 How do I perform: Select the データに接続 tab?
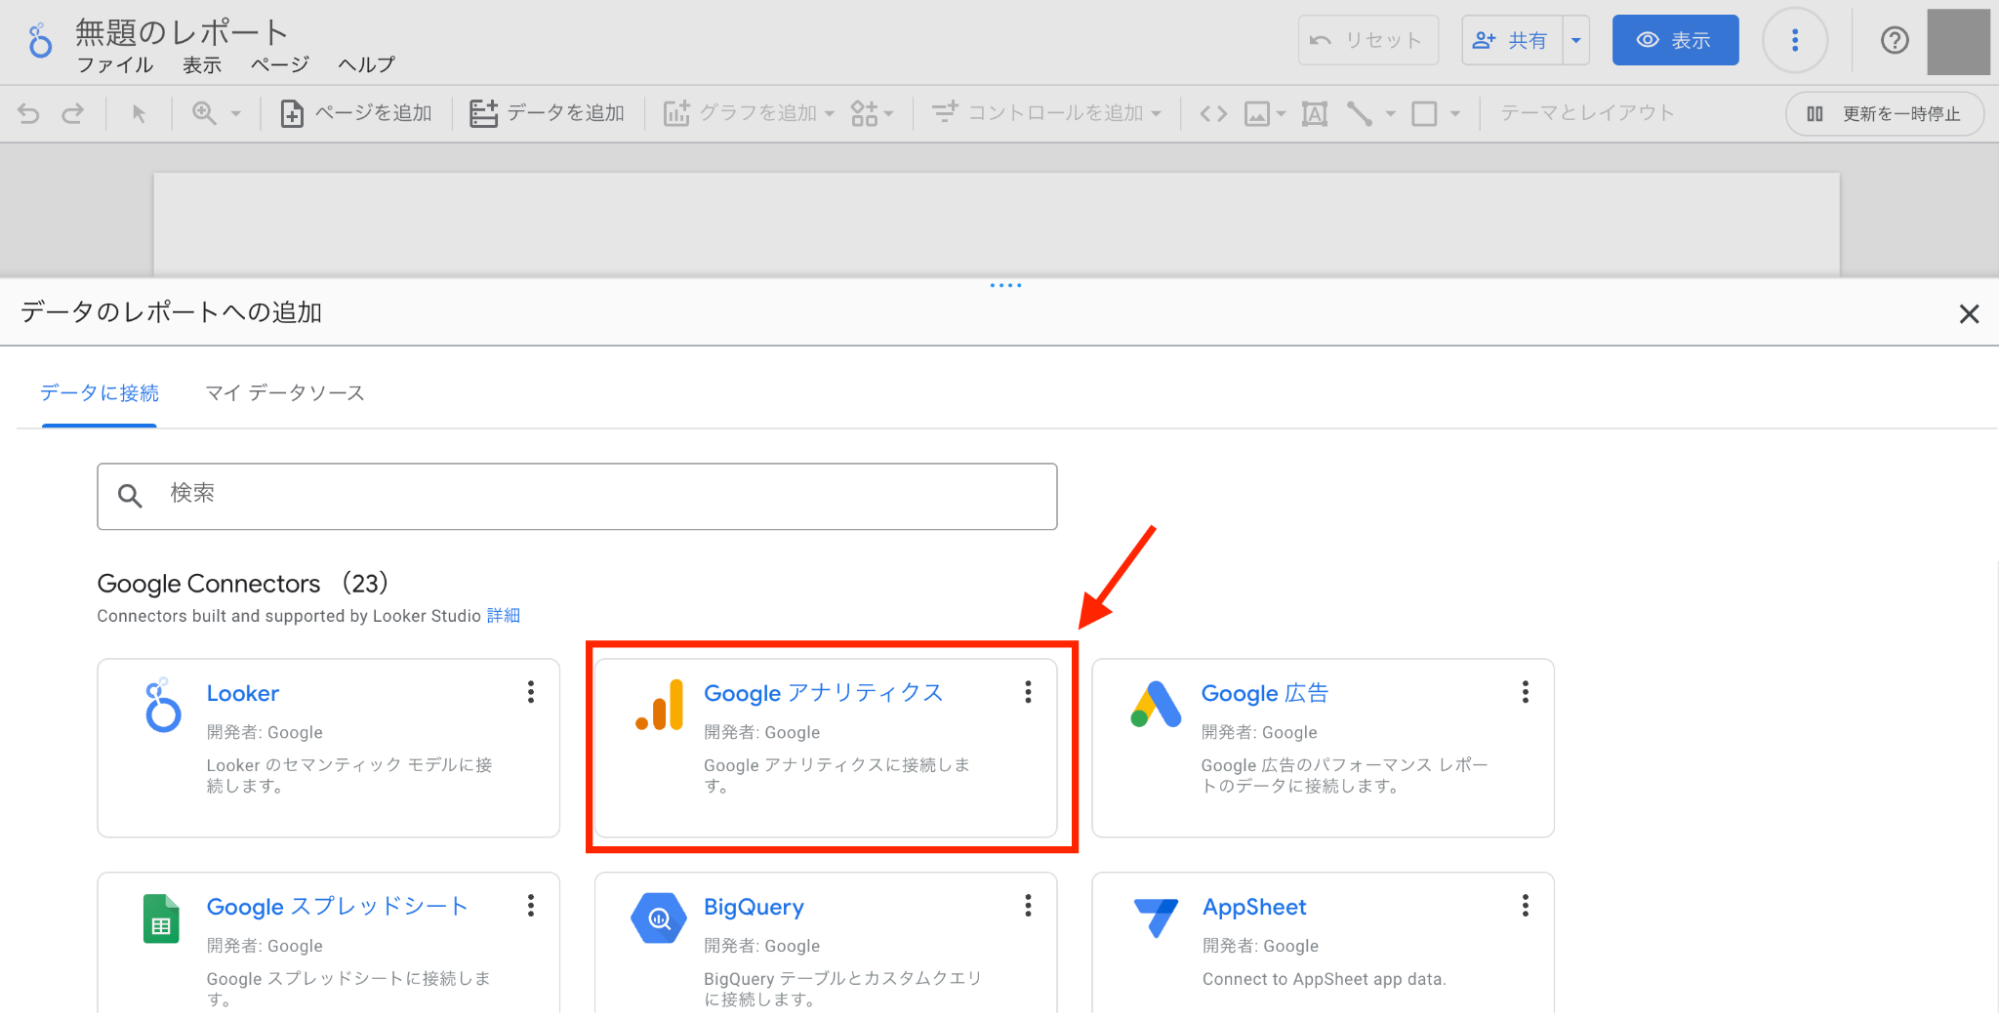pyautogui.click(x=99, y=393)
